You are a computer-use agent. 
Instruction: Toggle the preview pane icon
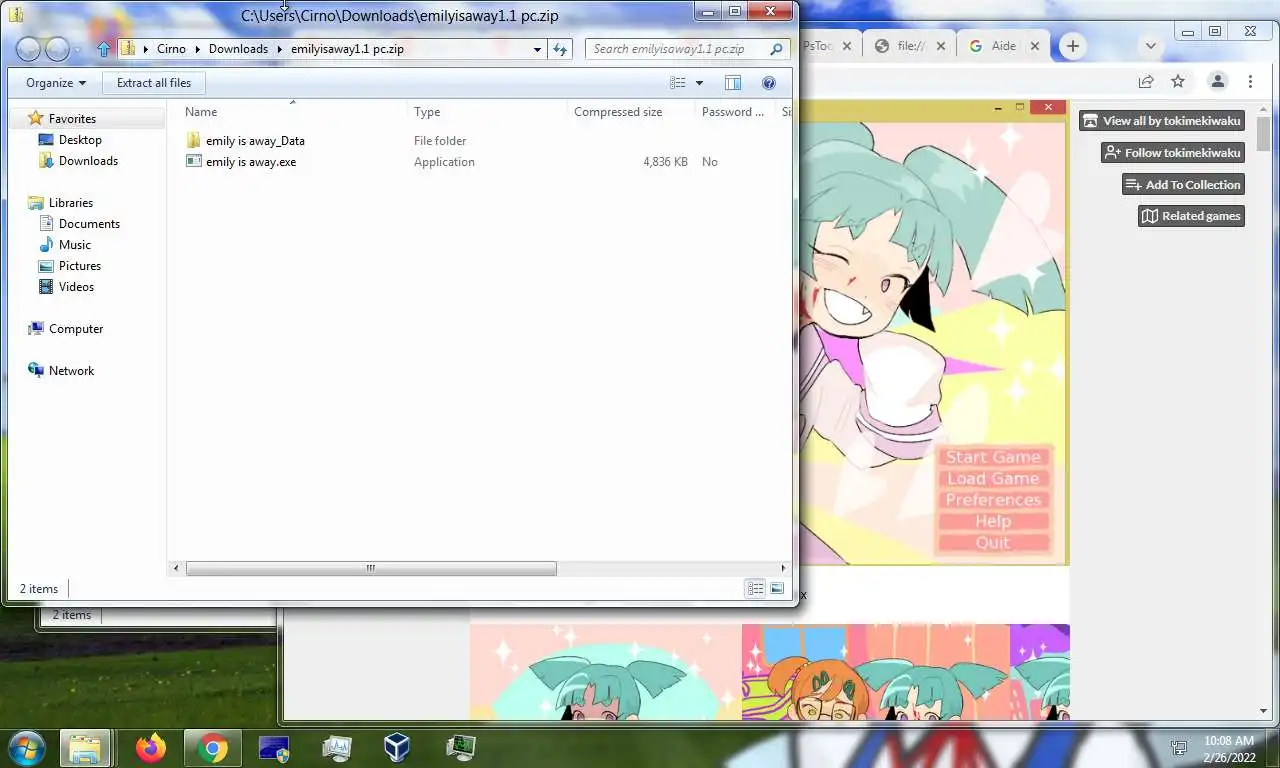click(733, 83)
